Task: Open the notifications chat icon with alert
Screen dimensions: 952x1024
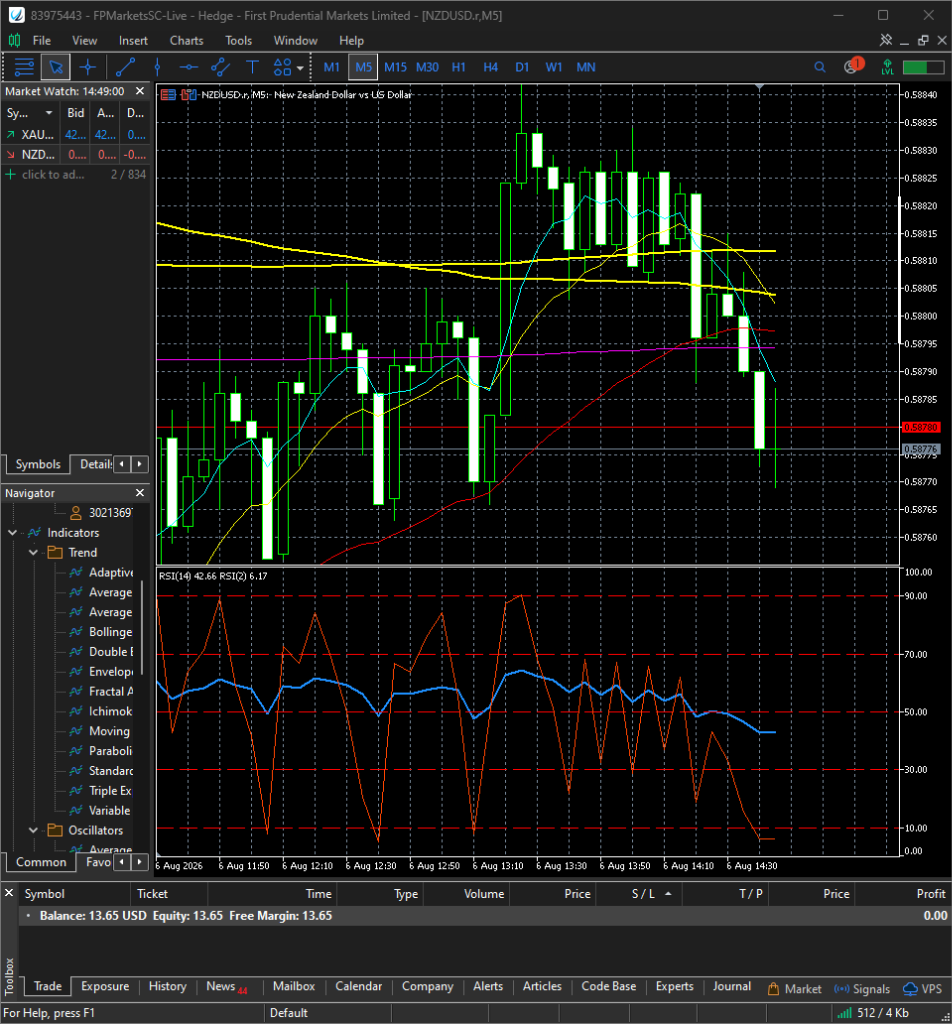Action: coord(853,66)
